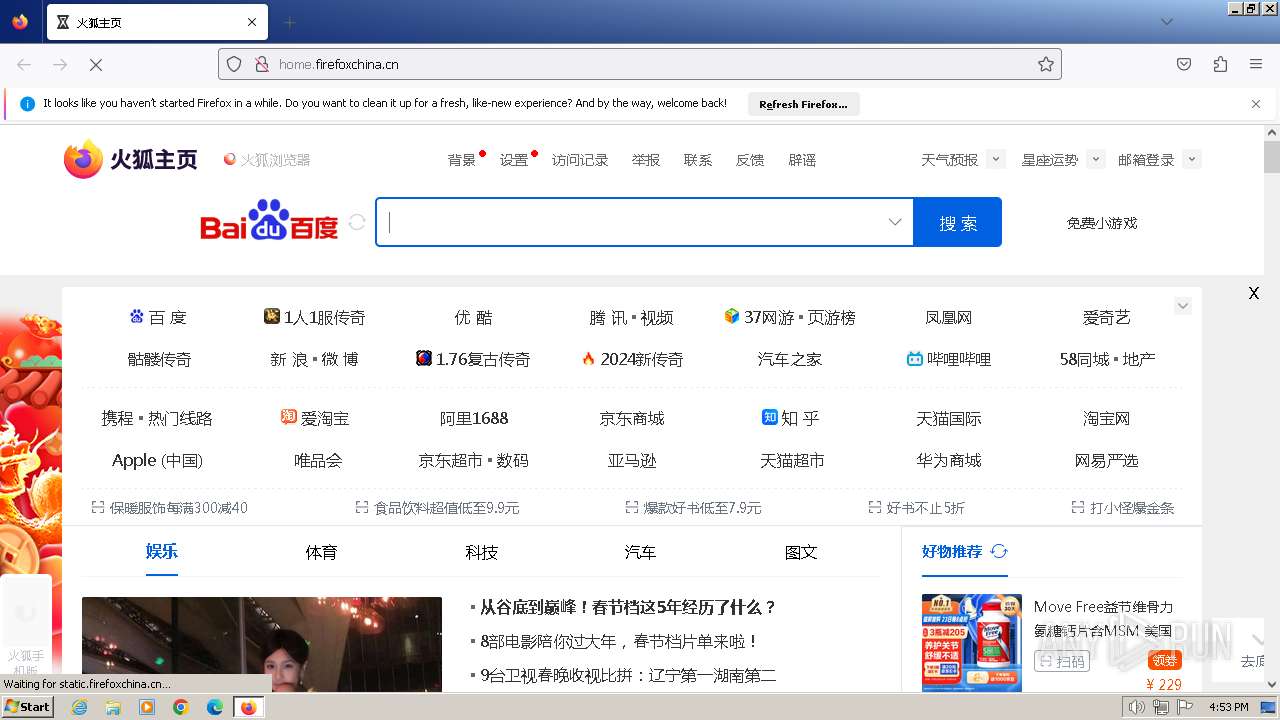Read 8部电影陪你过大年 headline
The width and height of the screenshot is (1280, 720).
tap(619, 641)
